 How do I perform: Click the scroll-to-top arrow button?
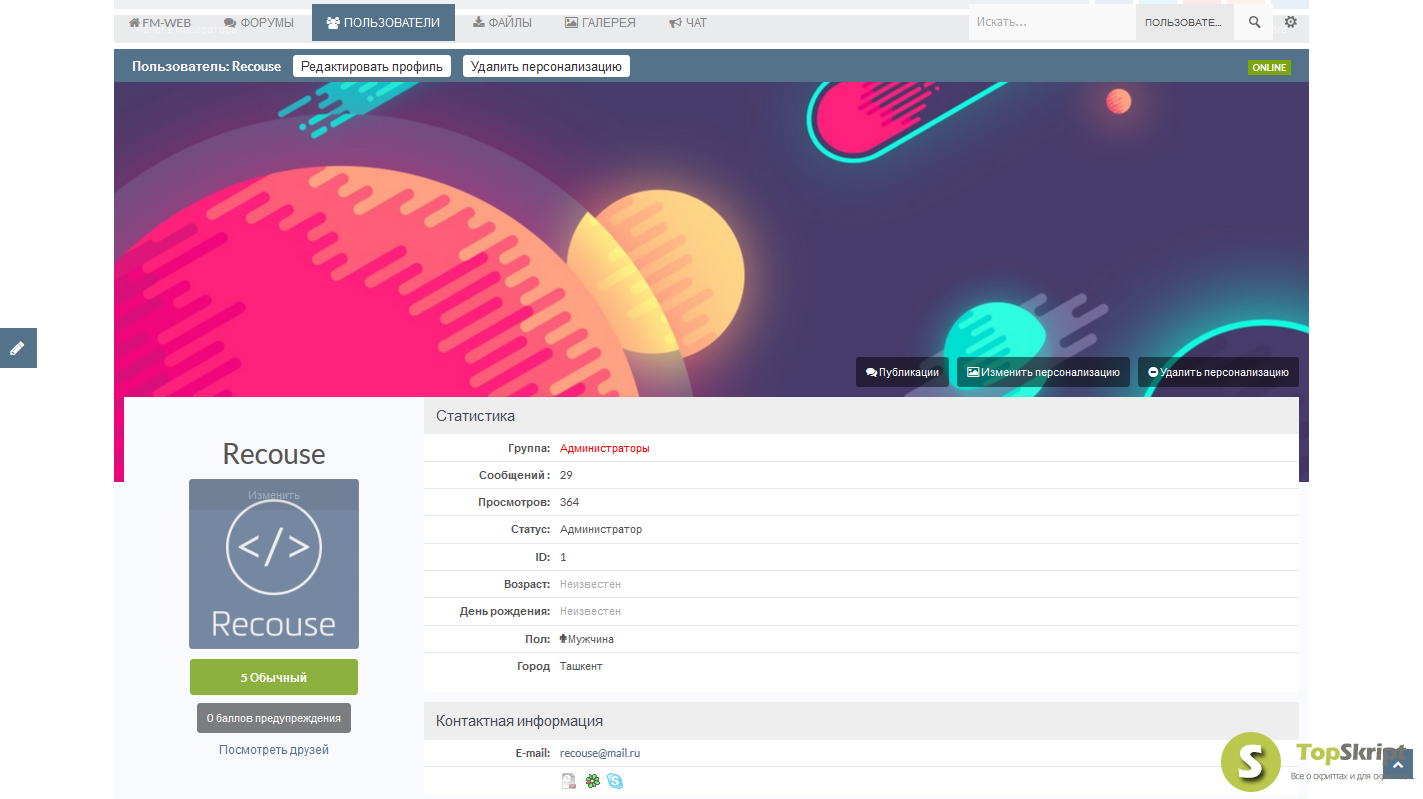tap(1398, 764)
